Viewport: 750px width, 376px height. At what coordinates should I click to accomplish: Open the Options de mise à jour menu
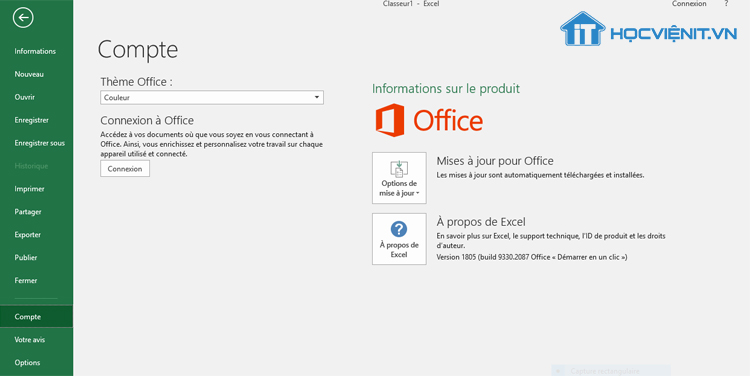tap(399, 178)
